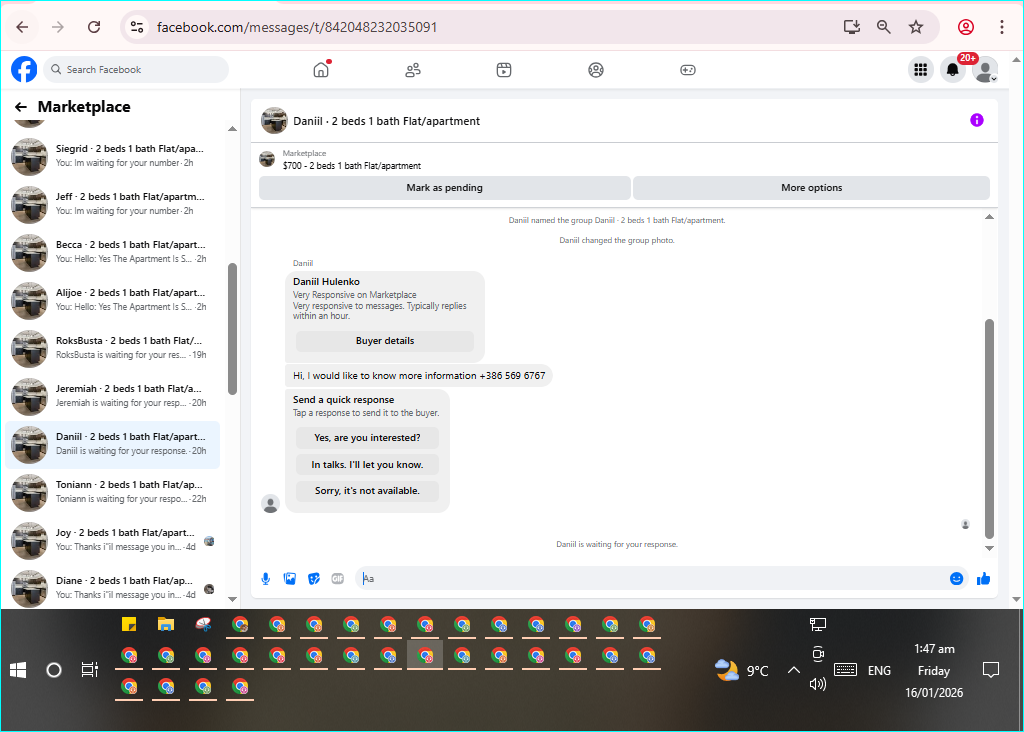The height and width of the screenshot is (732, 1024).
Task: Open conversation information purple icon
Action: 976,120
